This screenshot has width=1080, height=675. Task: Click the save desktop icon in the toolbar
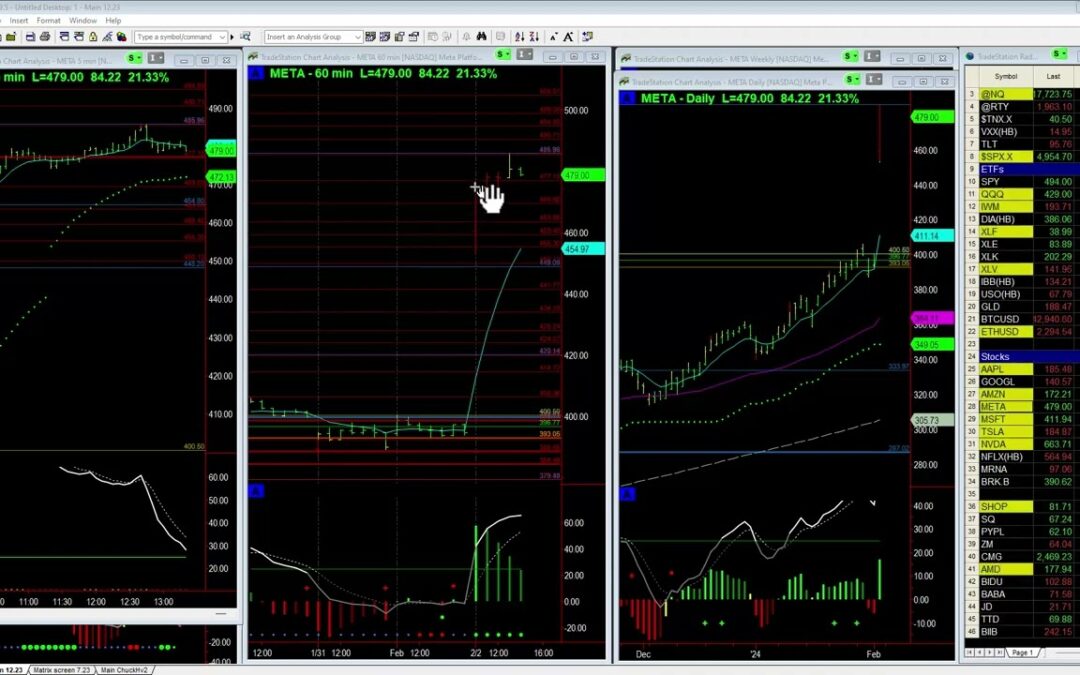coord(30,37)
